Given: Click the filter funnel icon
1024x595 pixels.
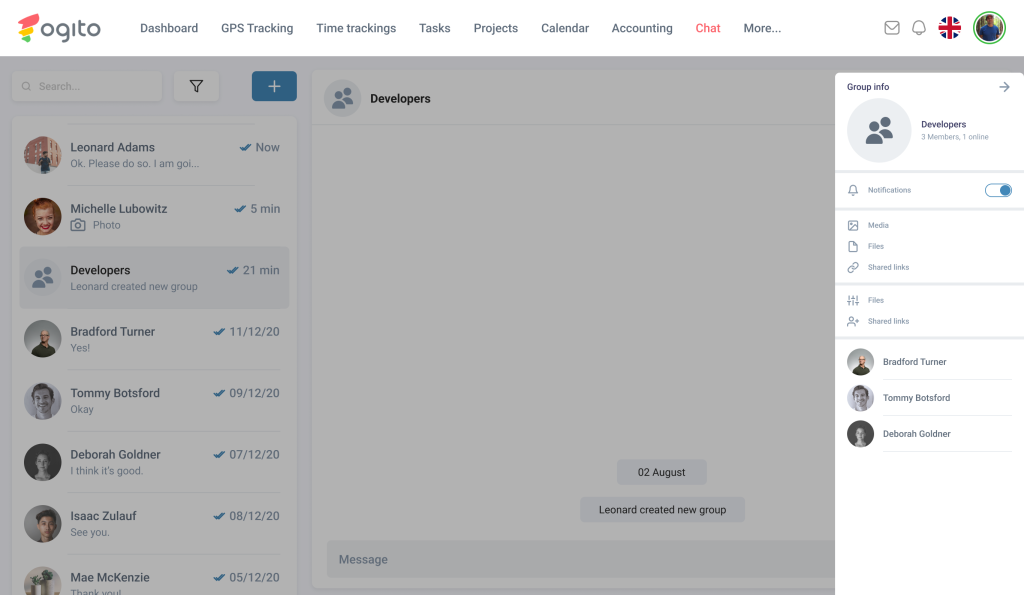Looking at the screenshot, I should point(196,87).
